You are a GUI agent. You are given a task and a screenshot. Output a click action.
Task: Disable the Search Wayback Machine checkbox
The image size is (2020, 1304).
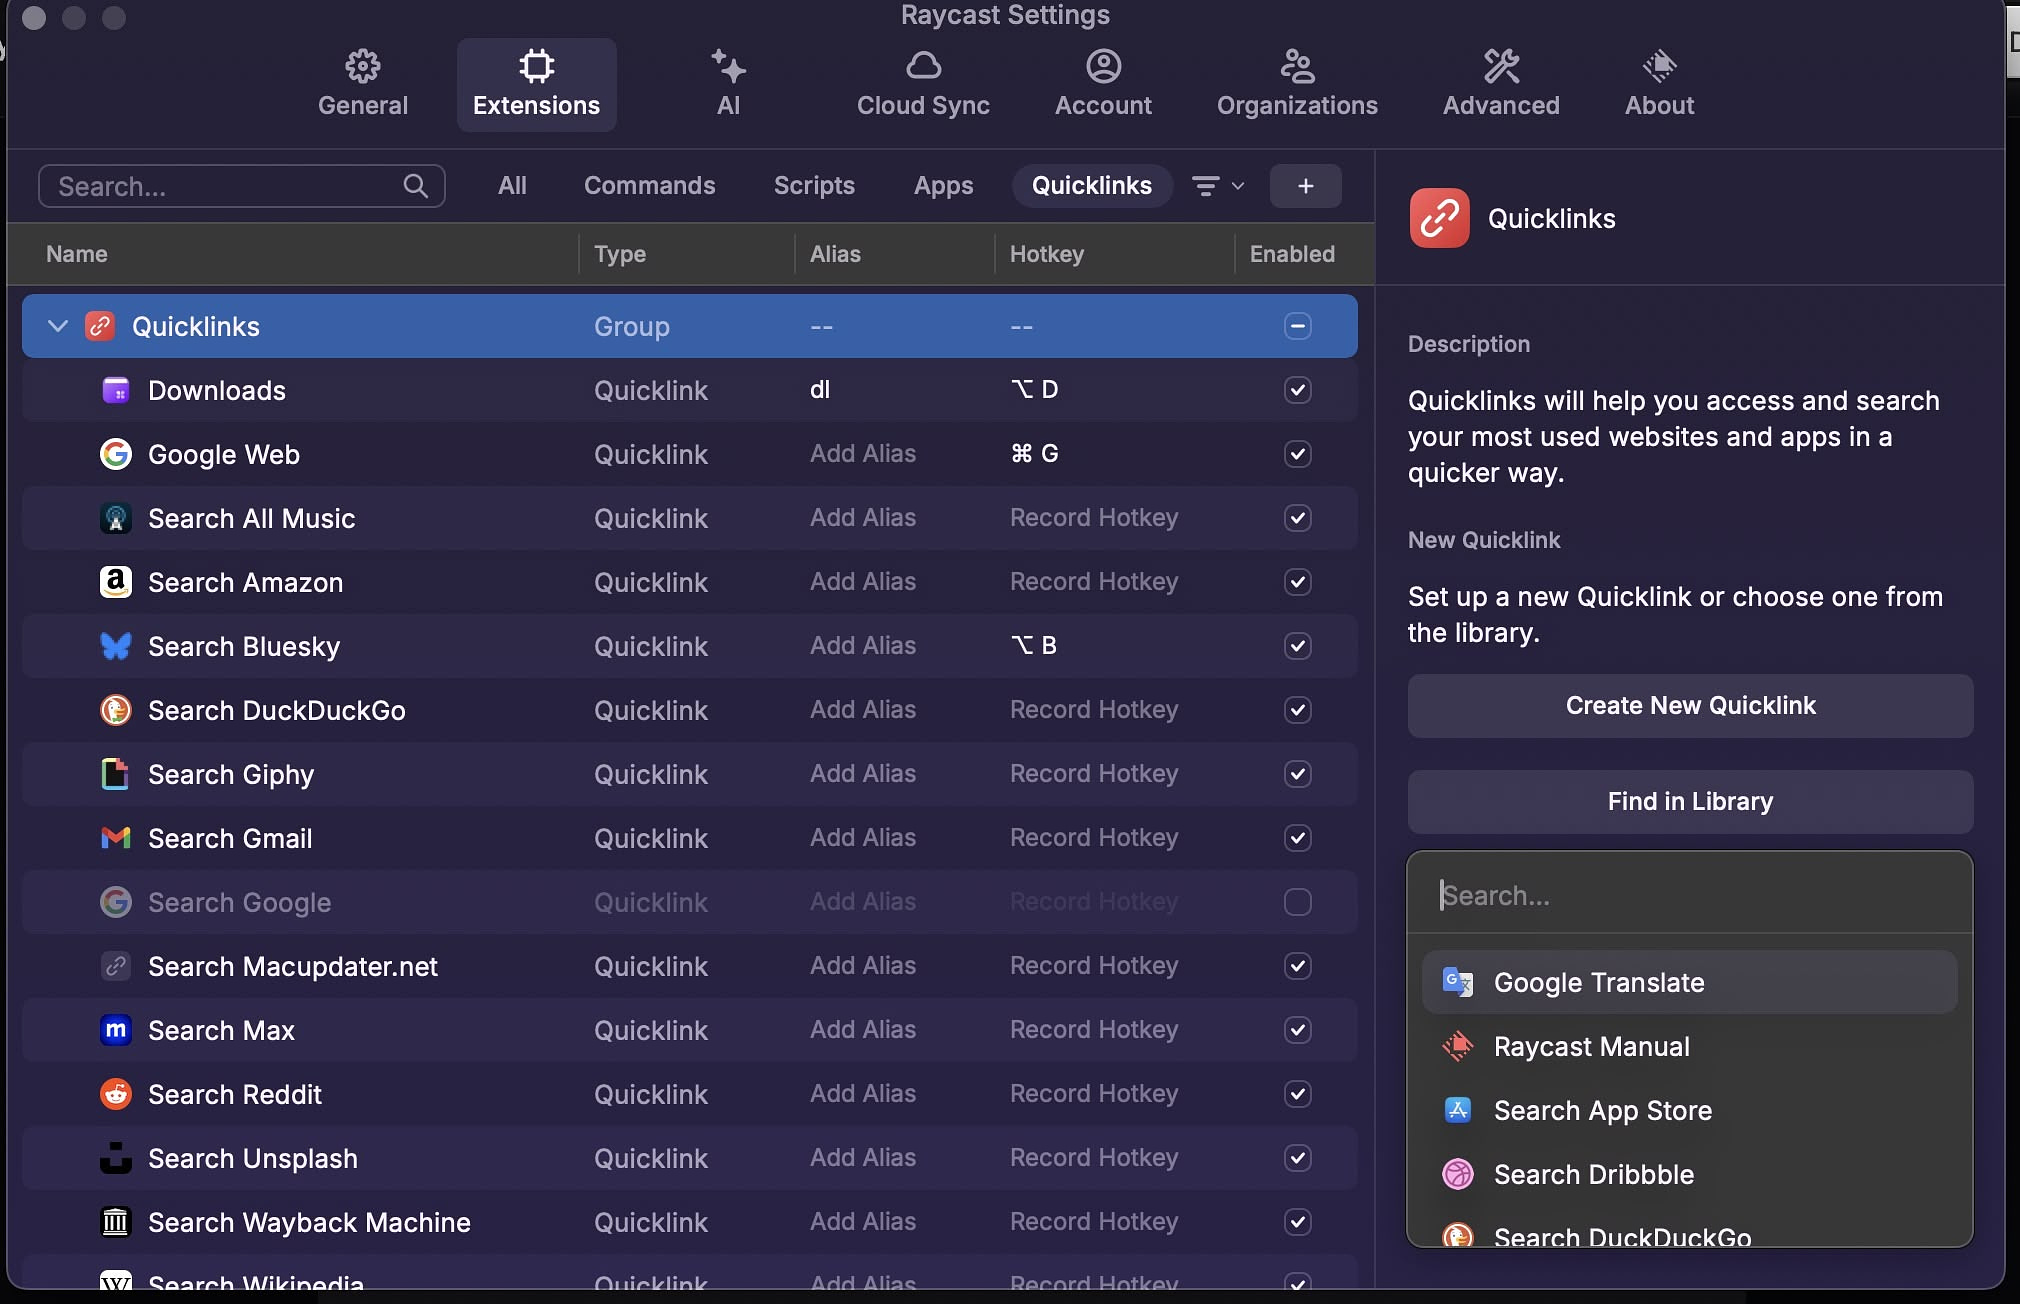pos(1297,1222)
